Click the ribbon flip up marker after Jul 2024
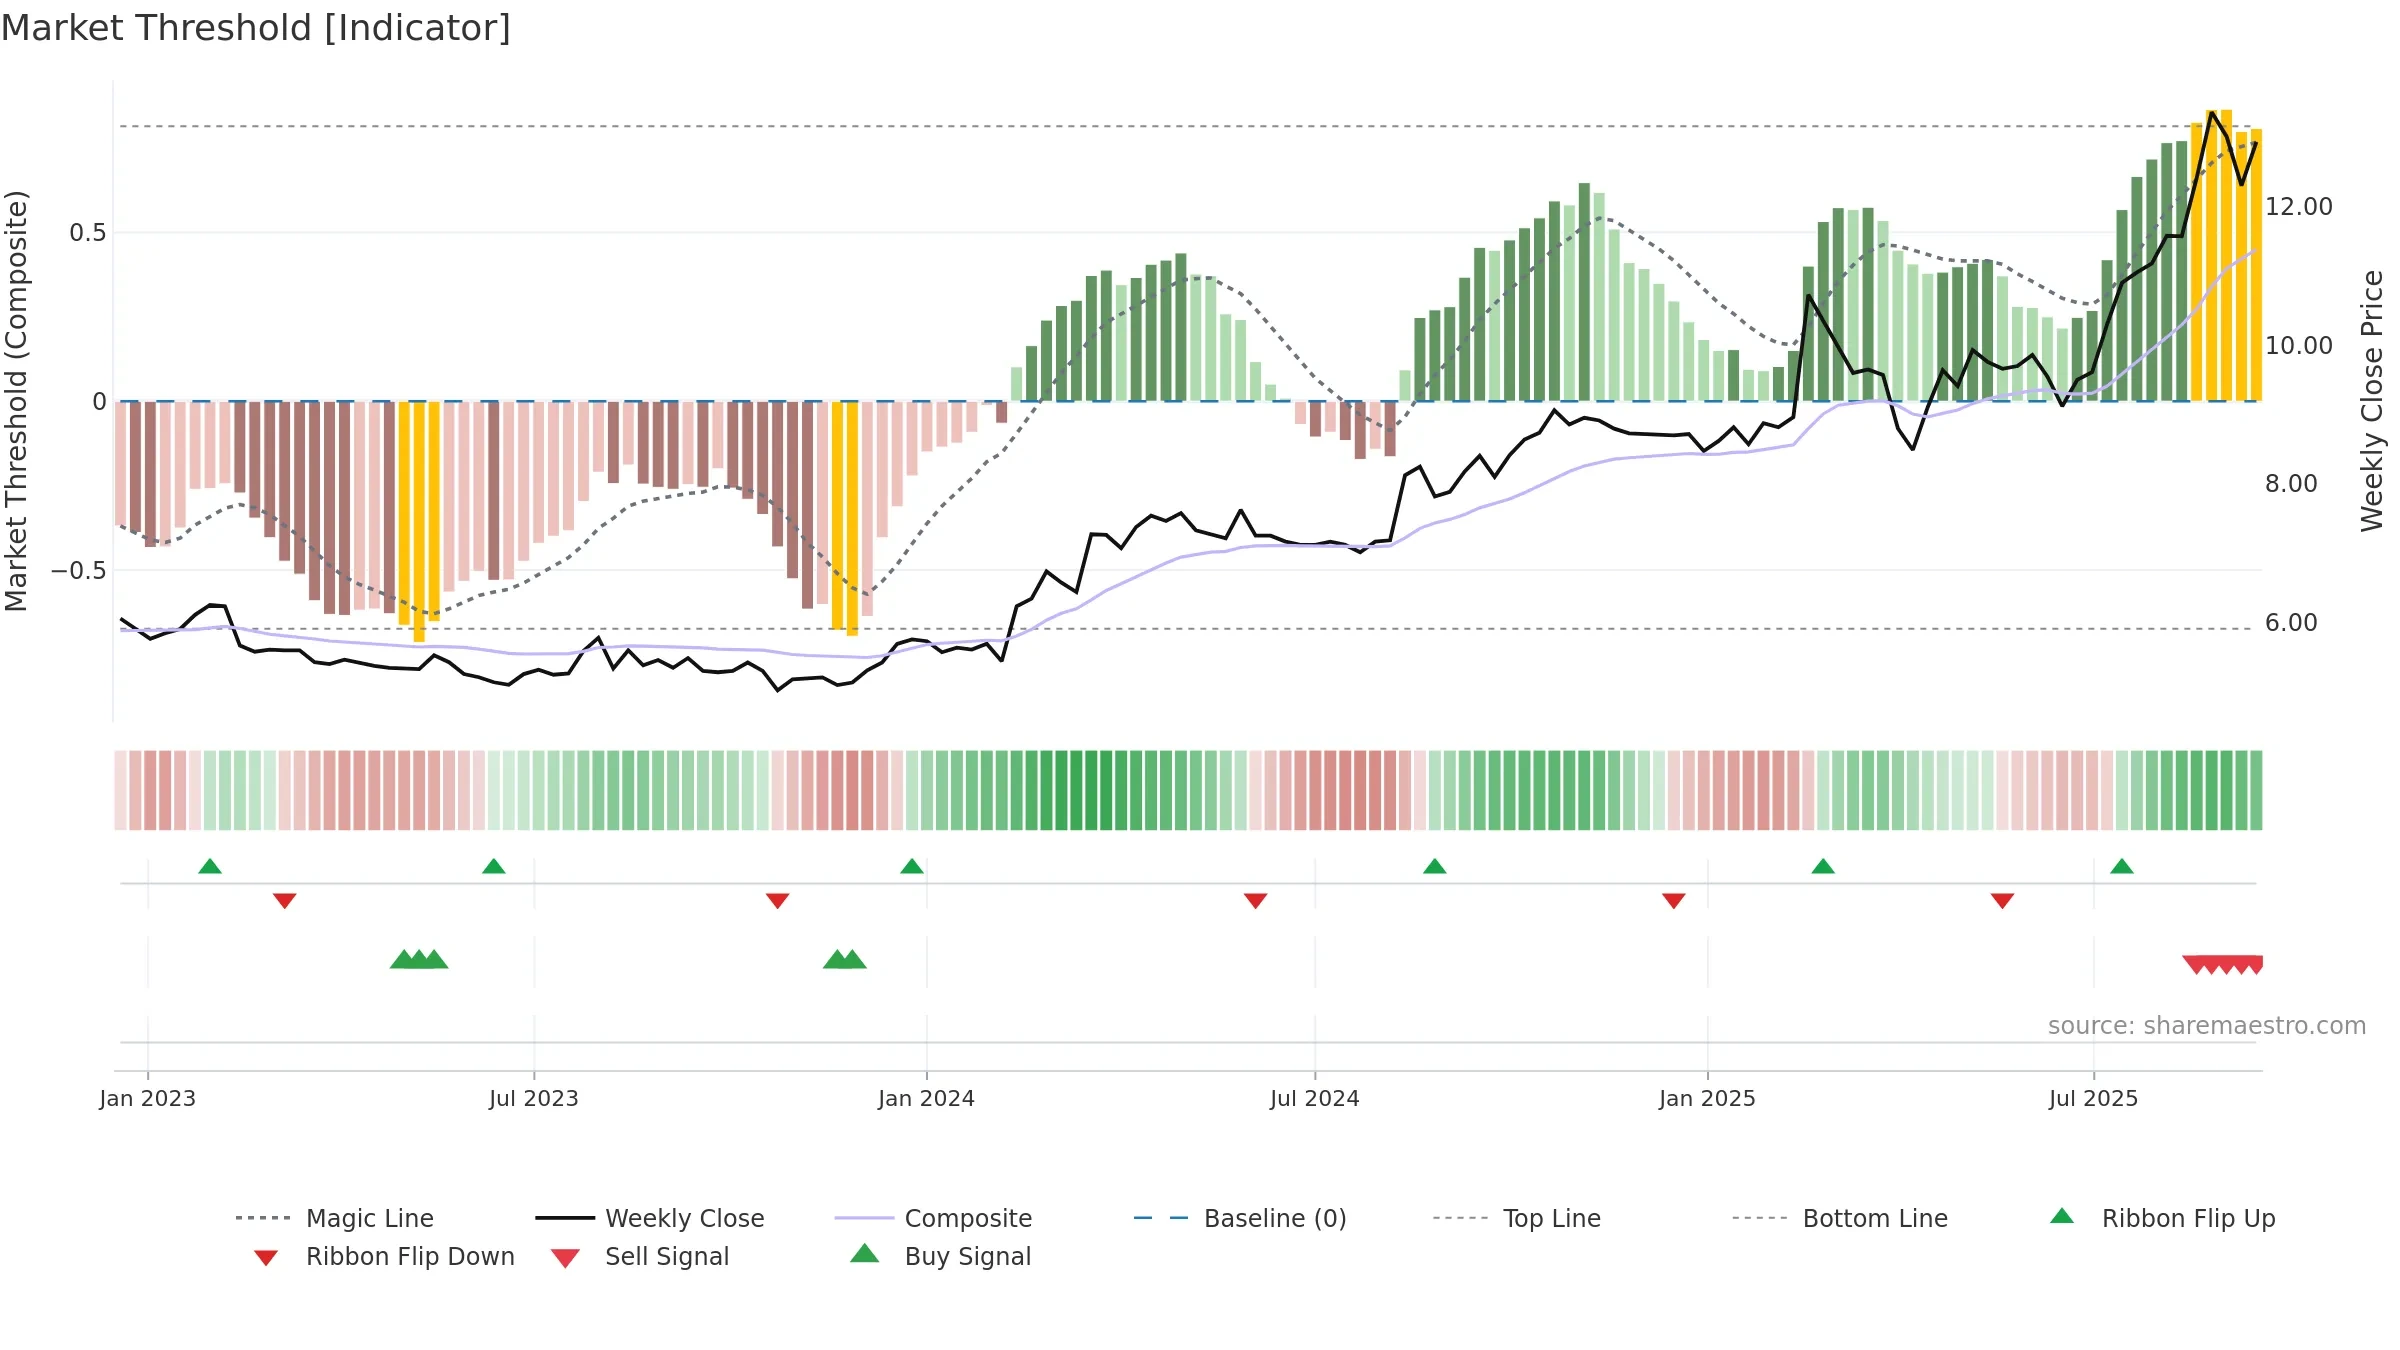This screenshot has width=2400, height=1350. click(1435, 866)
